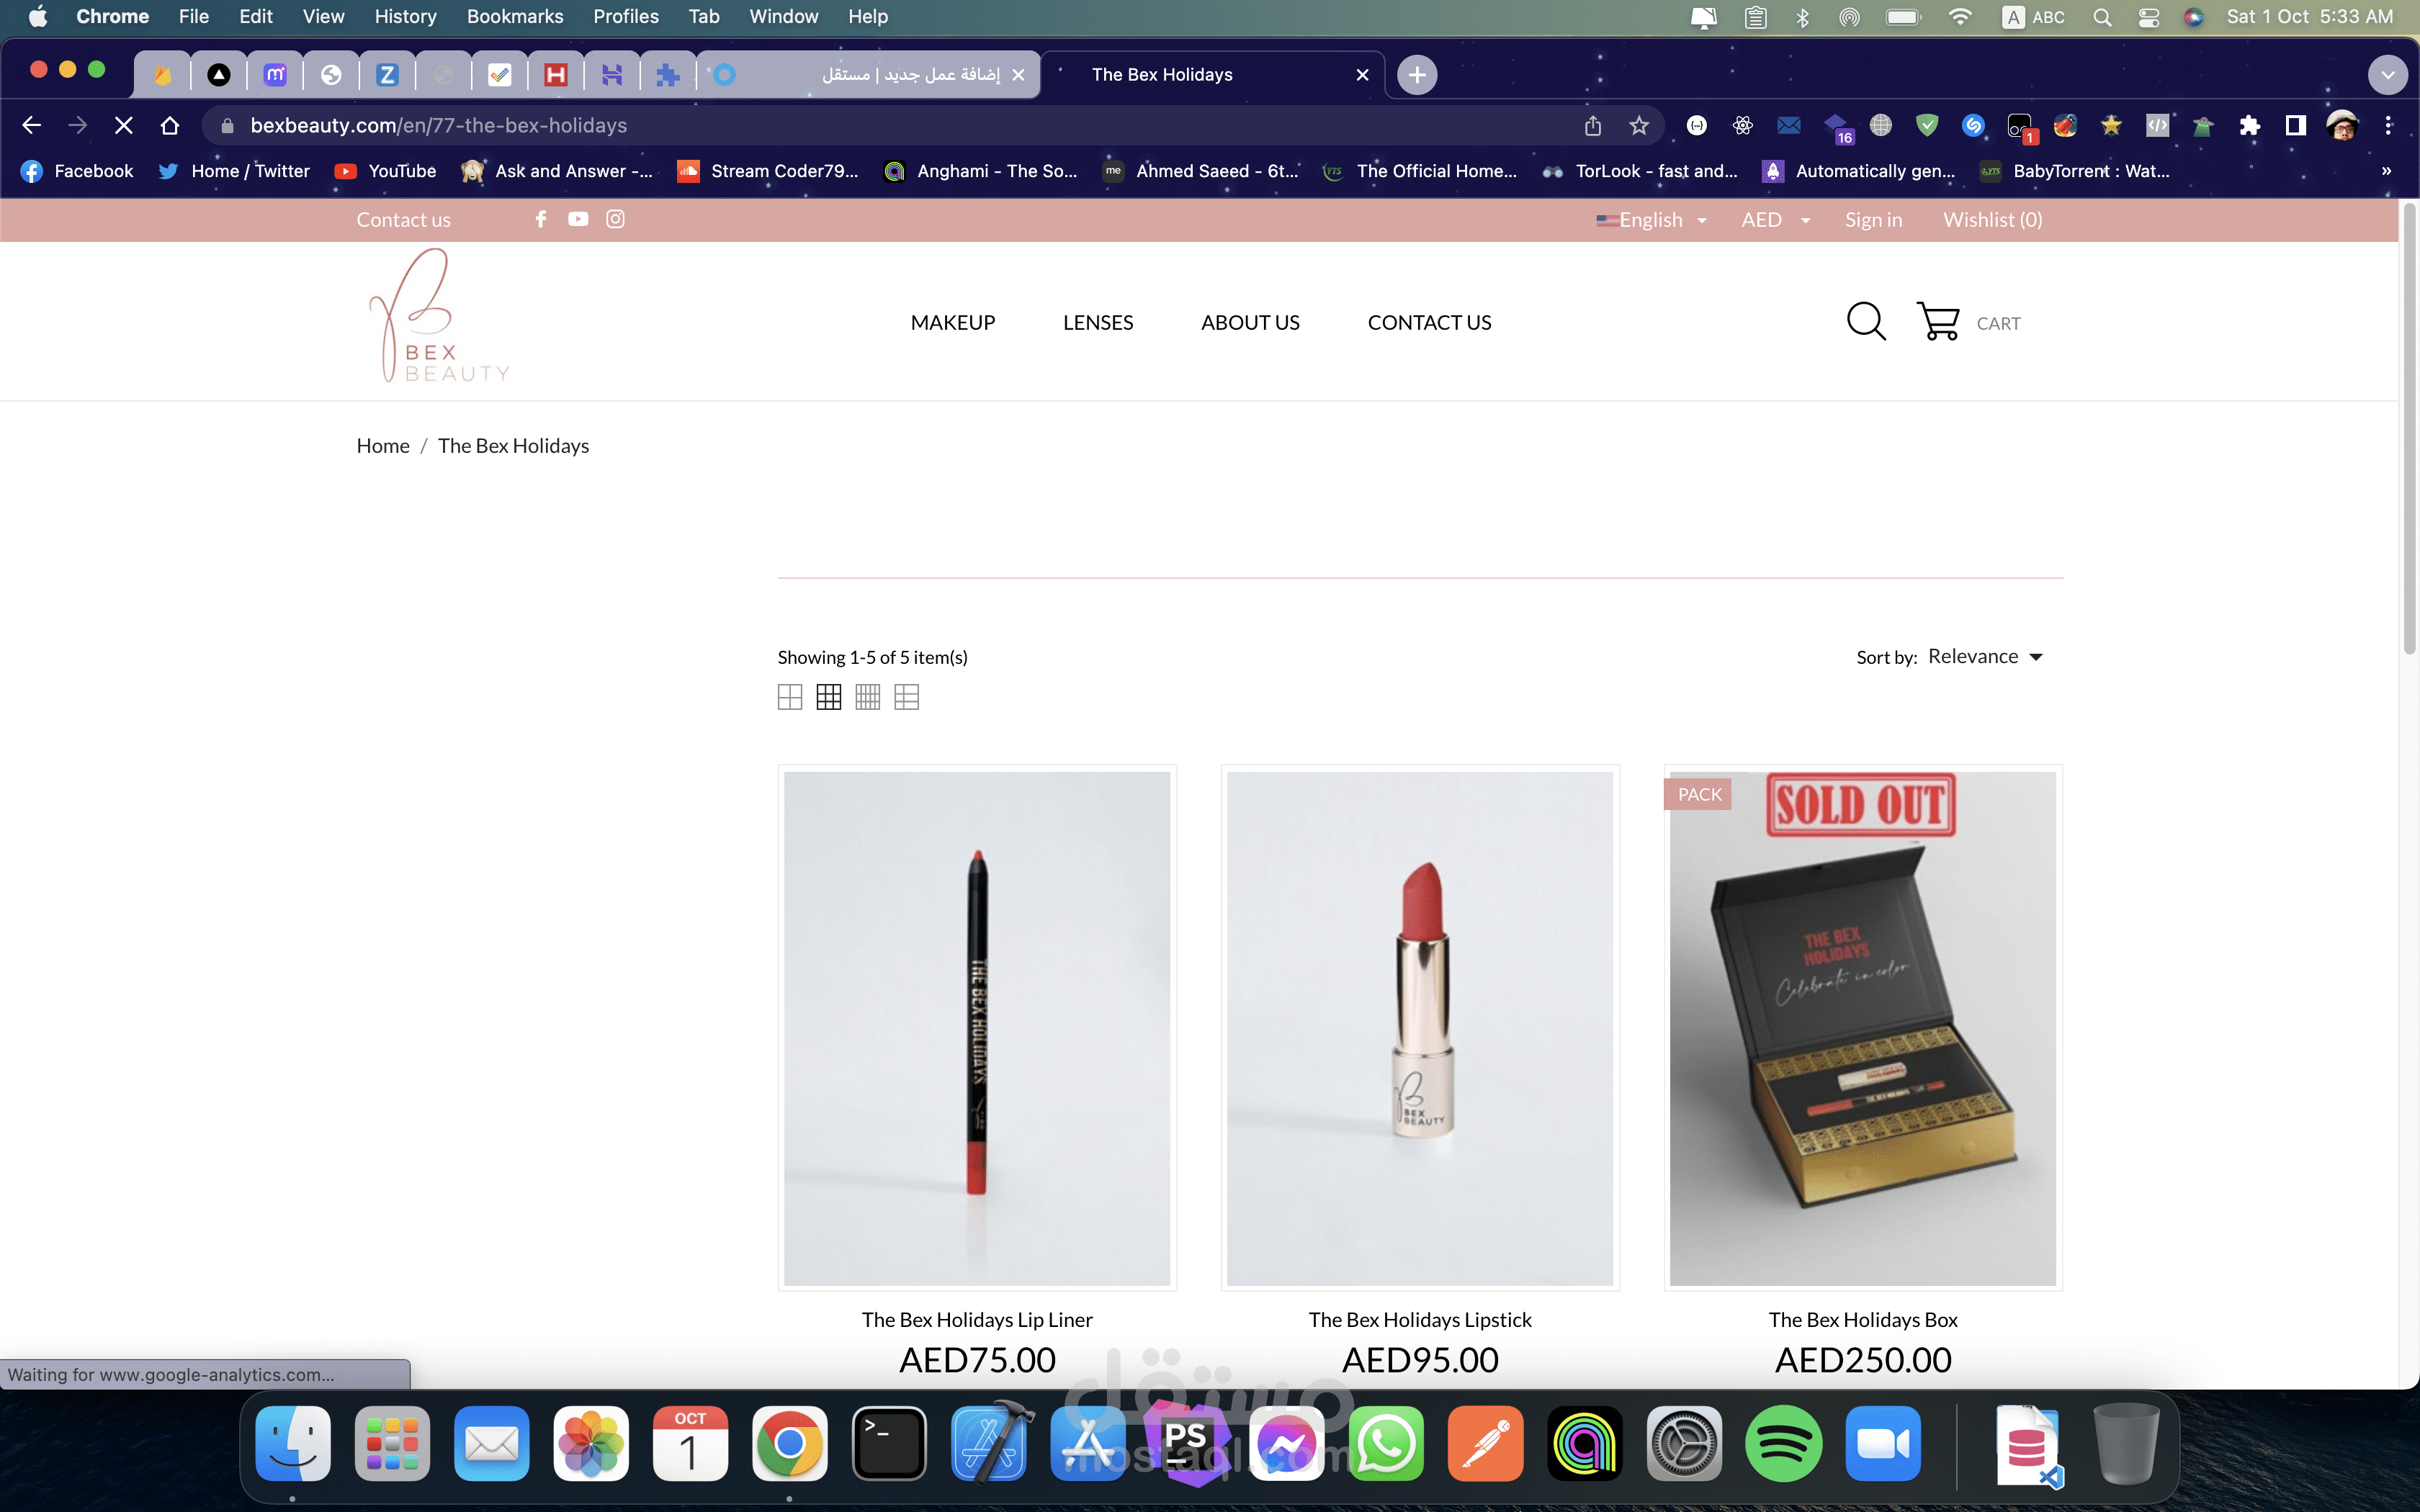Open the Instagram social icon in header

(x=615, y=219)
